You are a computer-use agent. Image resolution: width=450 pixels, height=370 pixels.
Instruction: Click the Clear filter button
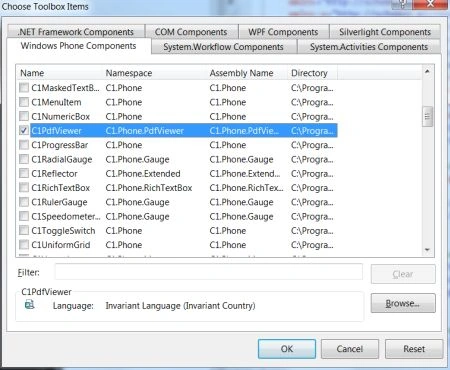403,274
